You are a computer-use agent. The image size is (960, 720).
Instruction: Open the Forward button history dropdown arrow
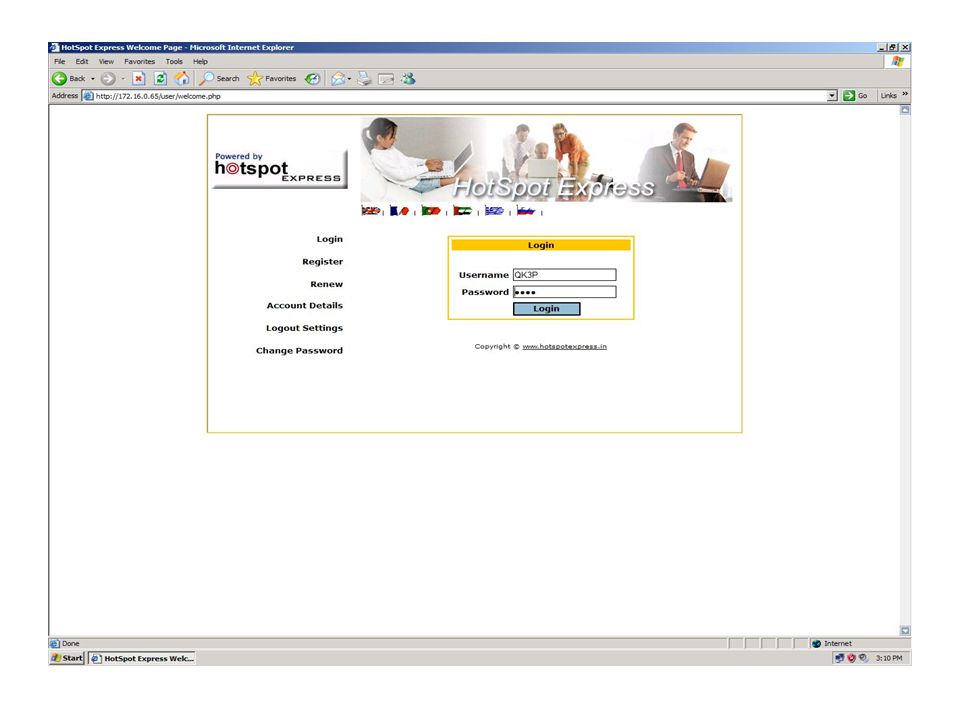tap(122, 79)
